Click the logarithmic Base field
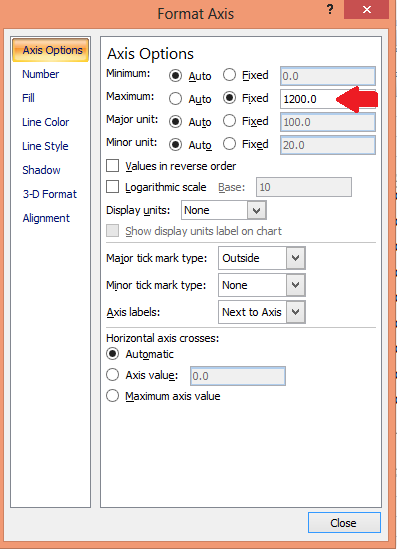397x549 pixels. [304, 187]
